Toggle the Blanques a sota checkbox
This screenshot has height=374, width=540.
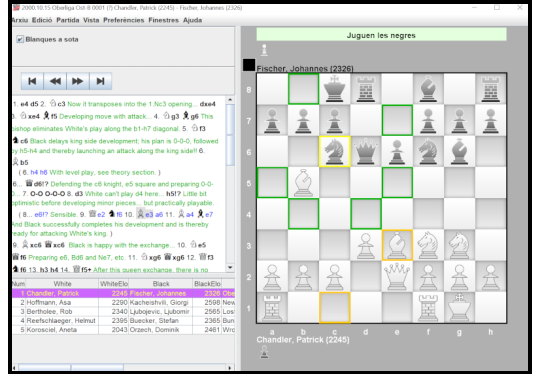(x=20, y=39)
